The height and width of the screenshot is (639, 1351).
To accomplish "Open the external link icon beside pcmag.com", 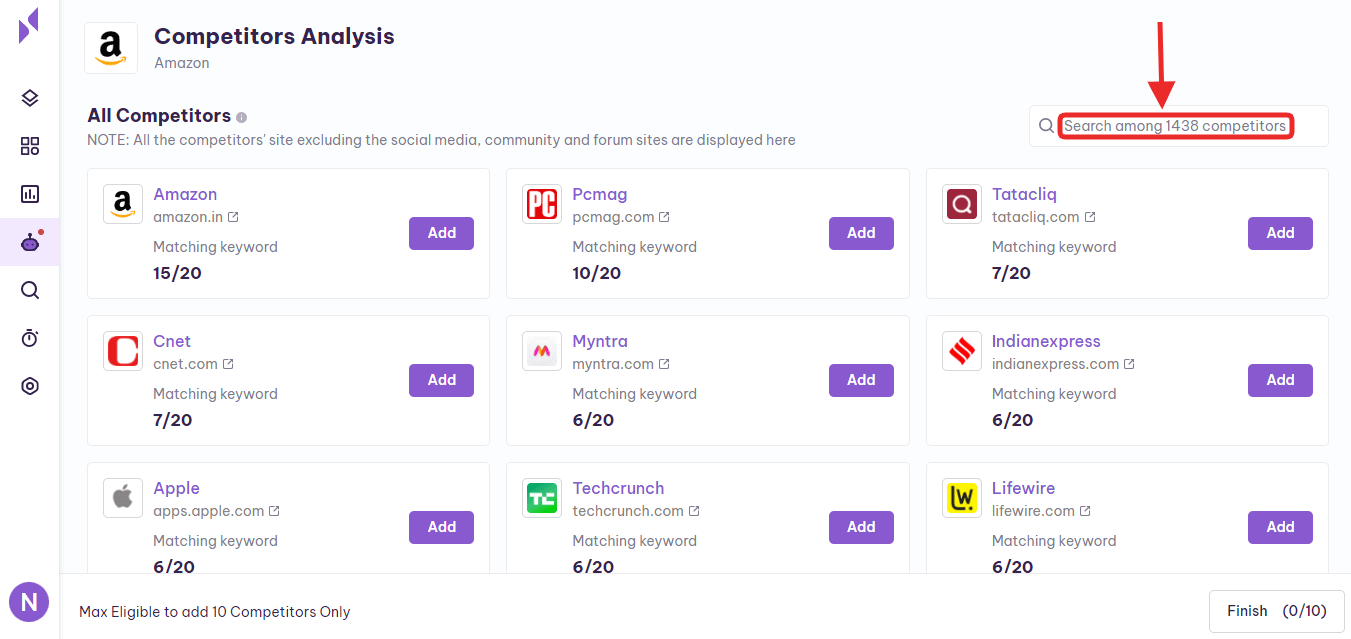I will [x=664, y=217].
